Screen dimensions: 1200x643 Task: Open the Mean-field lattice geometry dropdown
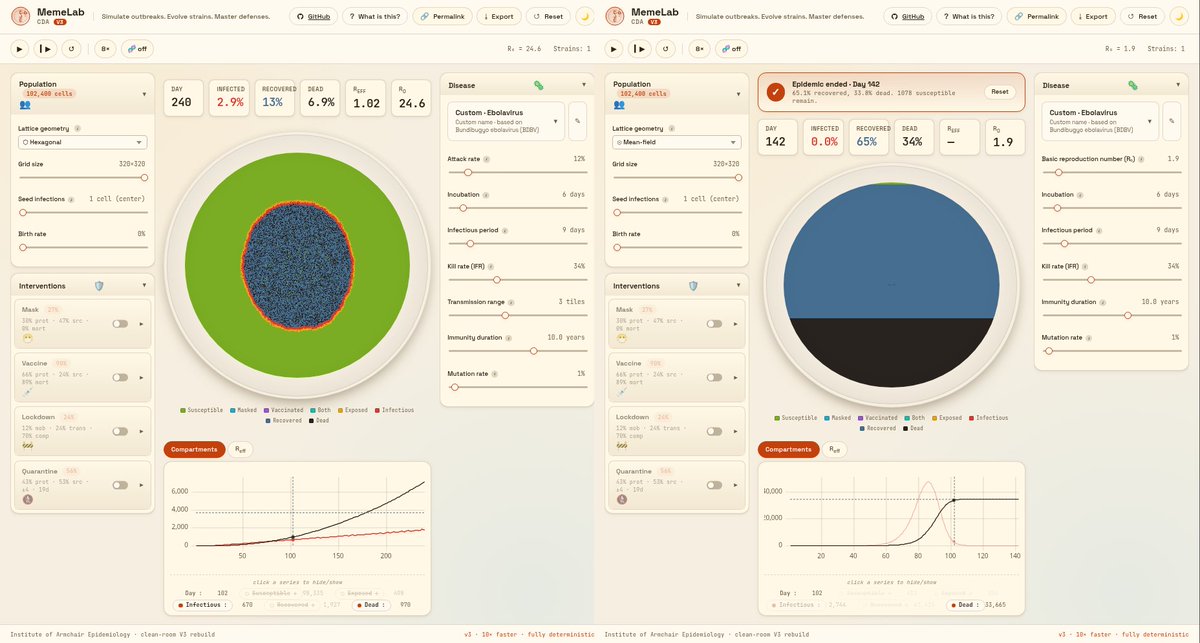coord(677,142)
